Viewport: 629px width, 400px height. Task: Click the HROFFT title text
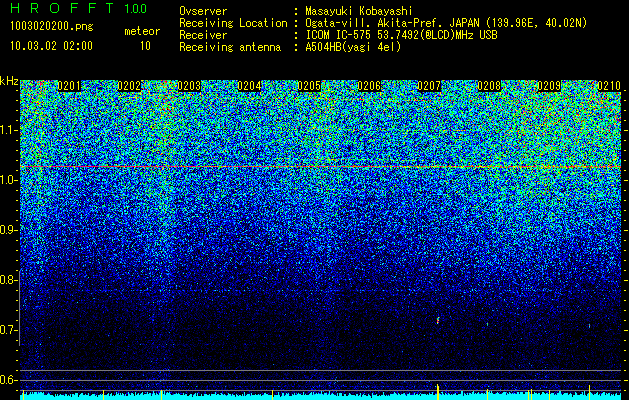click(x=62, y=8)
